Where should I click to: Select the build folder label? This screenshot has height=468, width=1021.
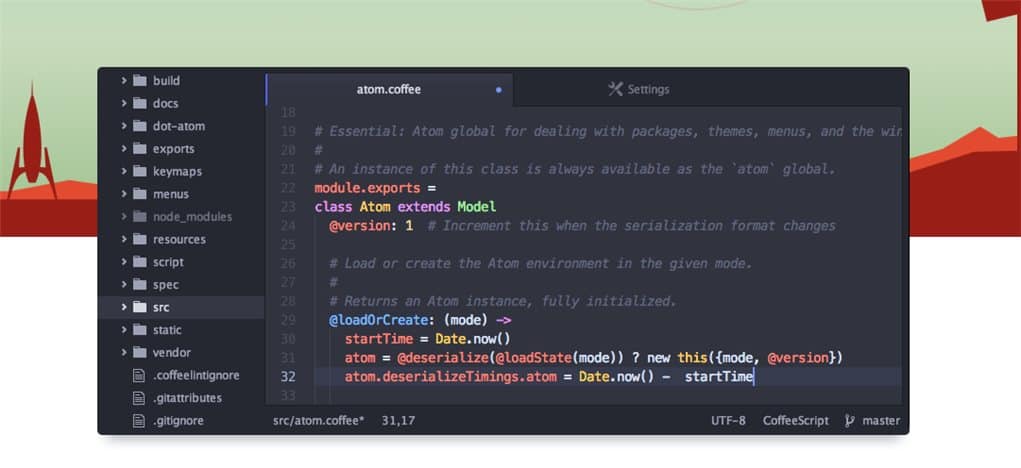click(167, 81)
